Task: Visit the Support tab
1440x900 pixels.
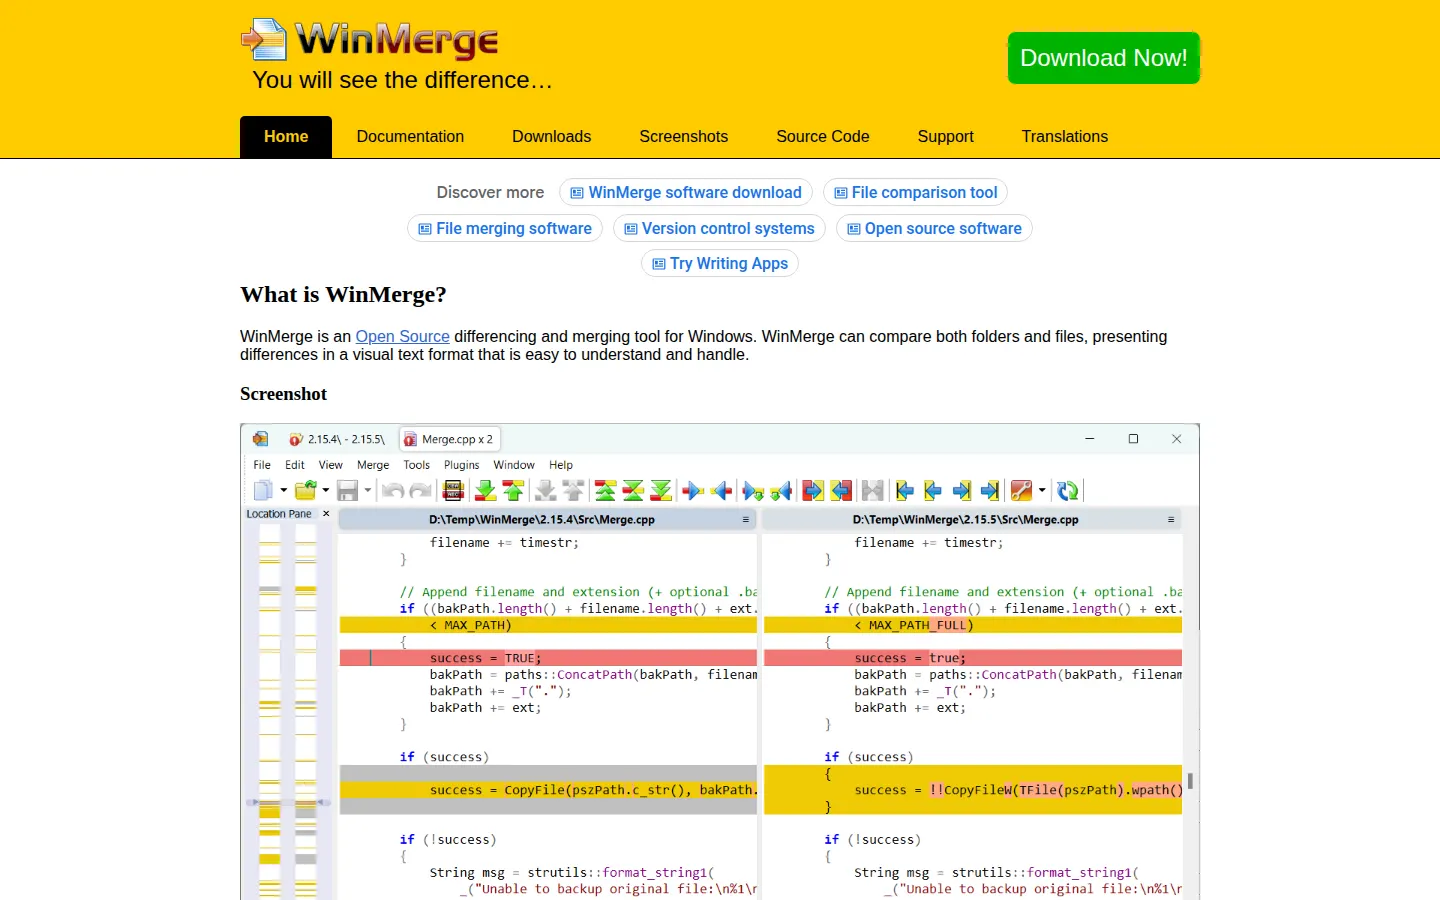Action: (945, 137)
